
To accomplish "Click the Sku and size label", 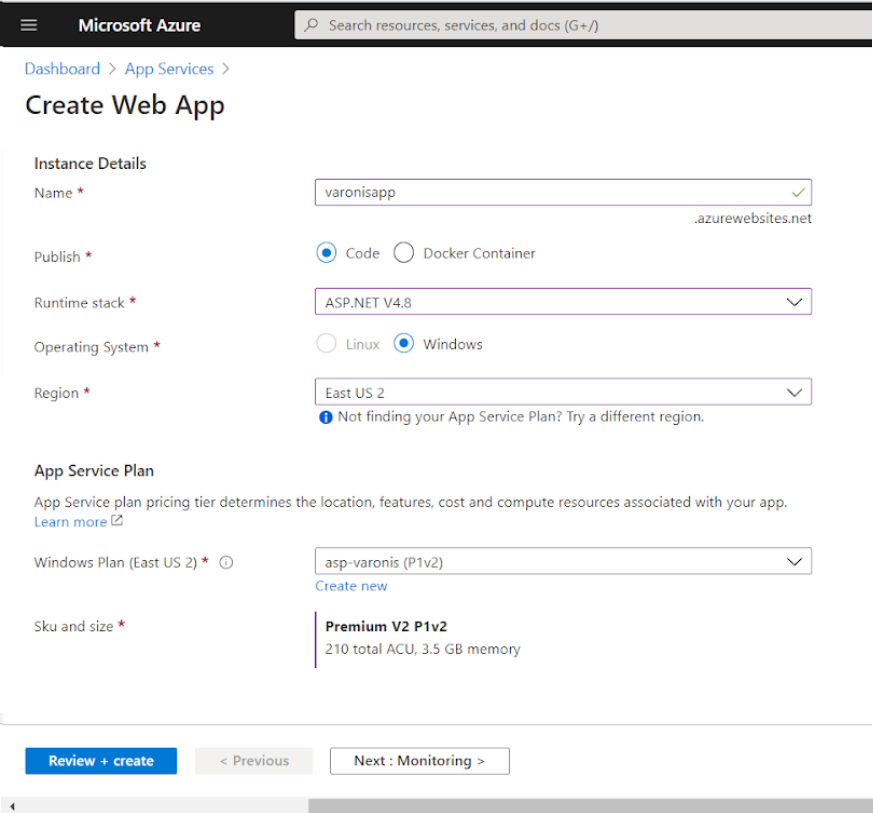I will [73, 626].
